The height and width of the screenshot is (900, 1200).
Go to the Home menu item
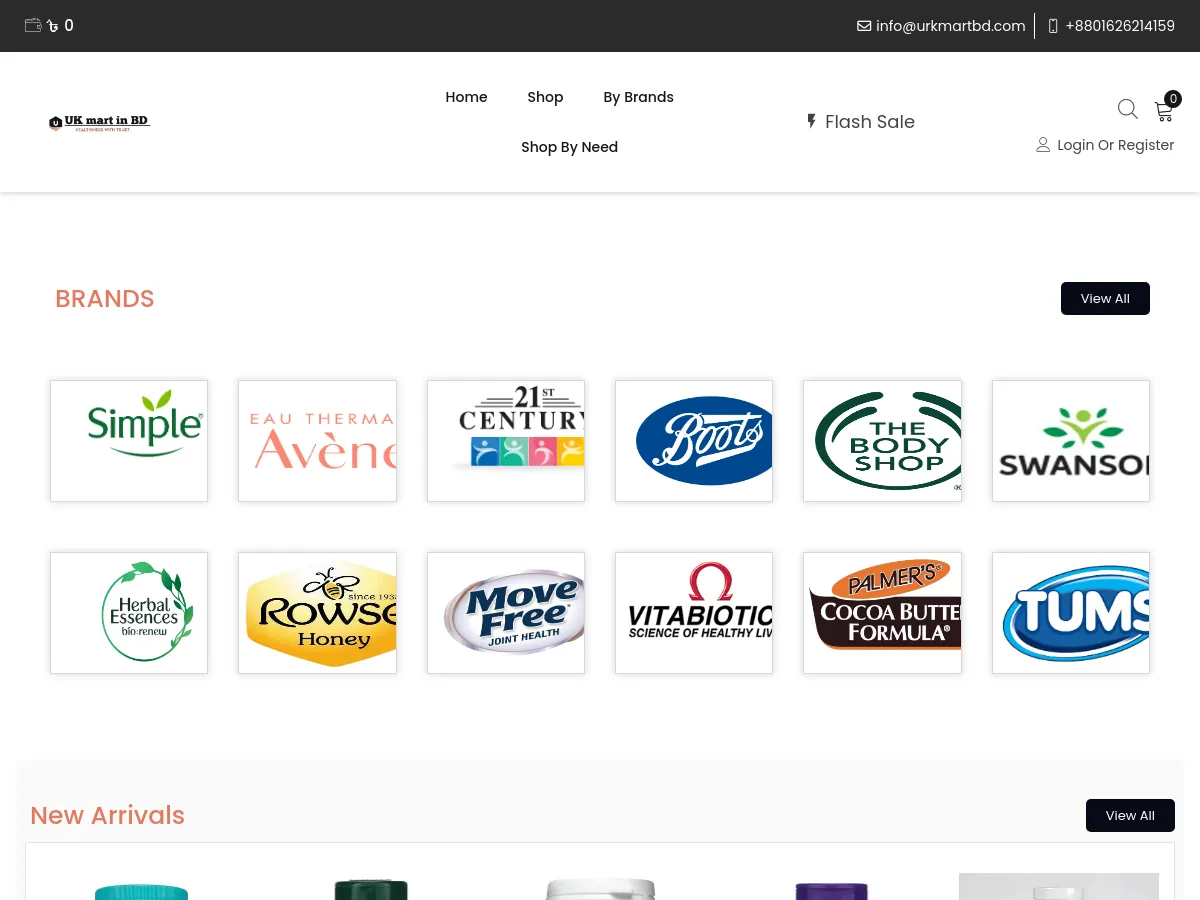click(x=466, y=97)
